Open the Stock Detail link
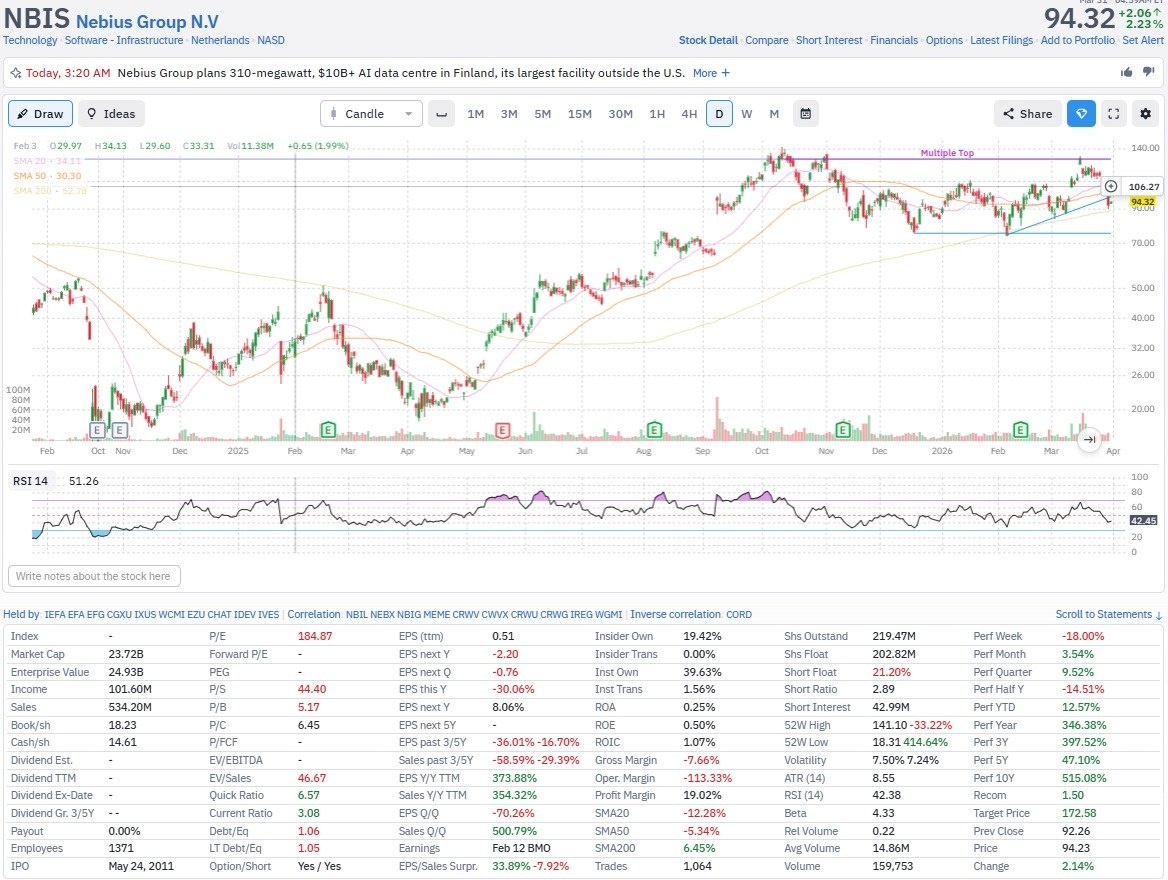The width and height of the screenshot is (1168, 880). pos(708,40)
